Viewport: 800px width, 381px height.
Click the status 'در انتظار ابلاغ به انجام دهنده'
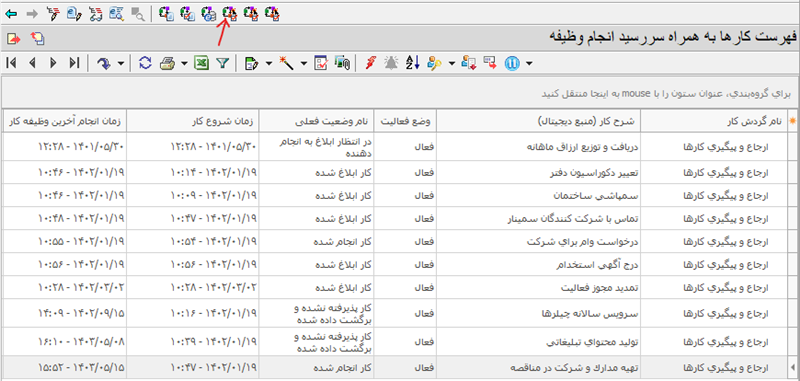point(327,147)
